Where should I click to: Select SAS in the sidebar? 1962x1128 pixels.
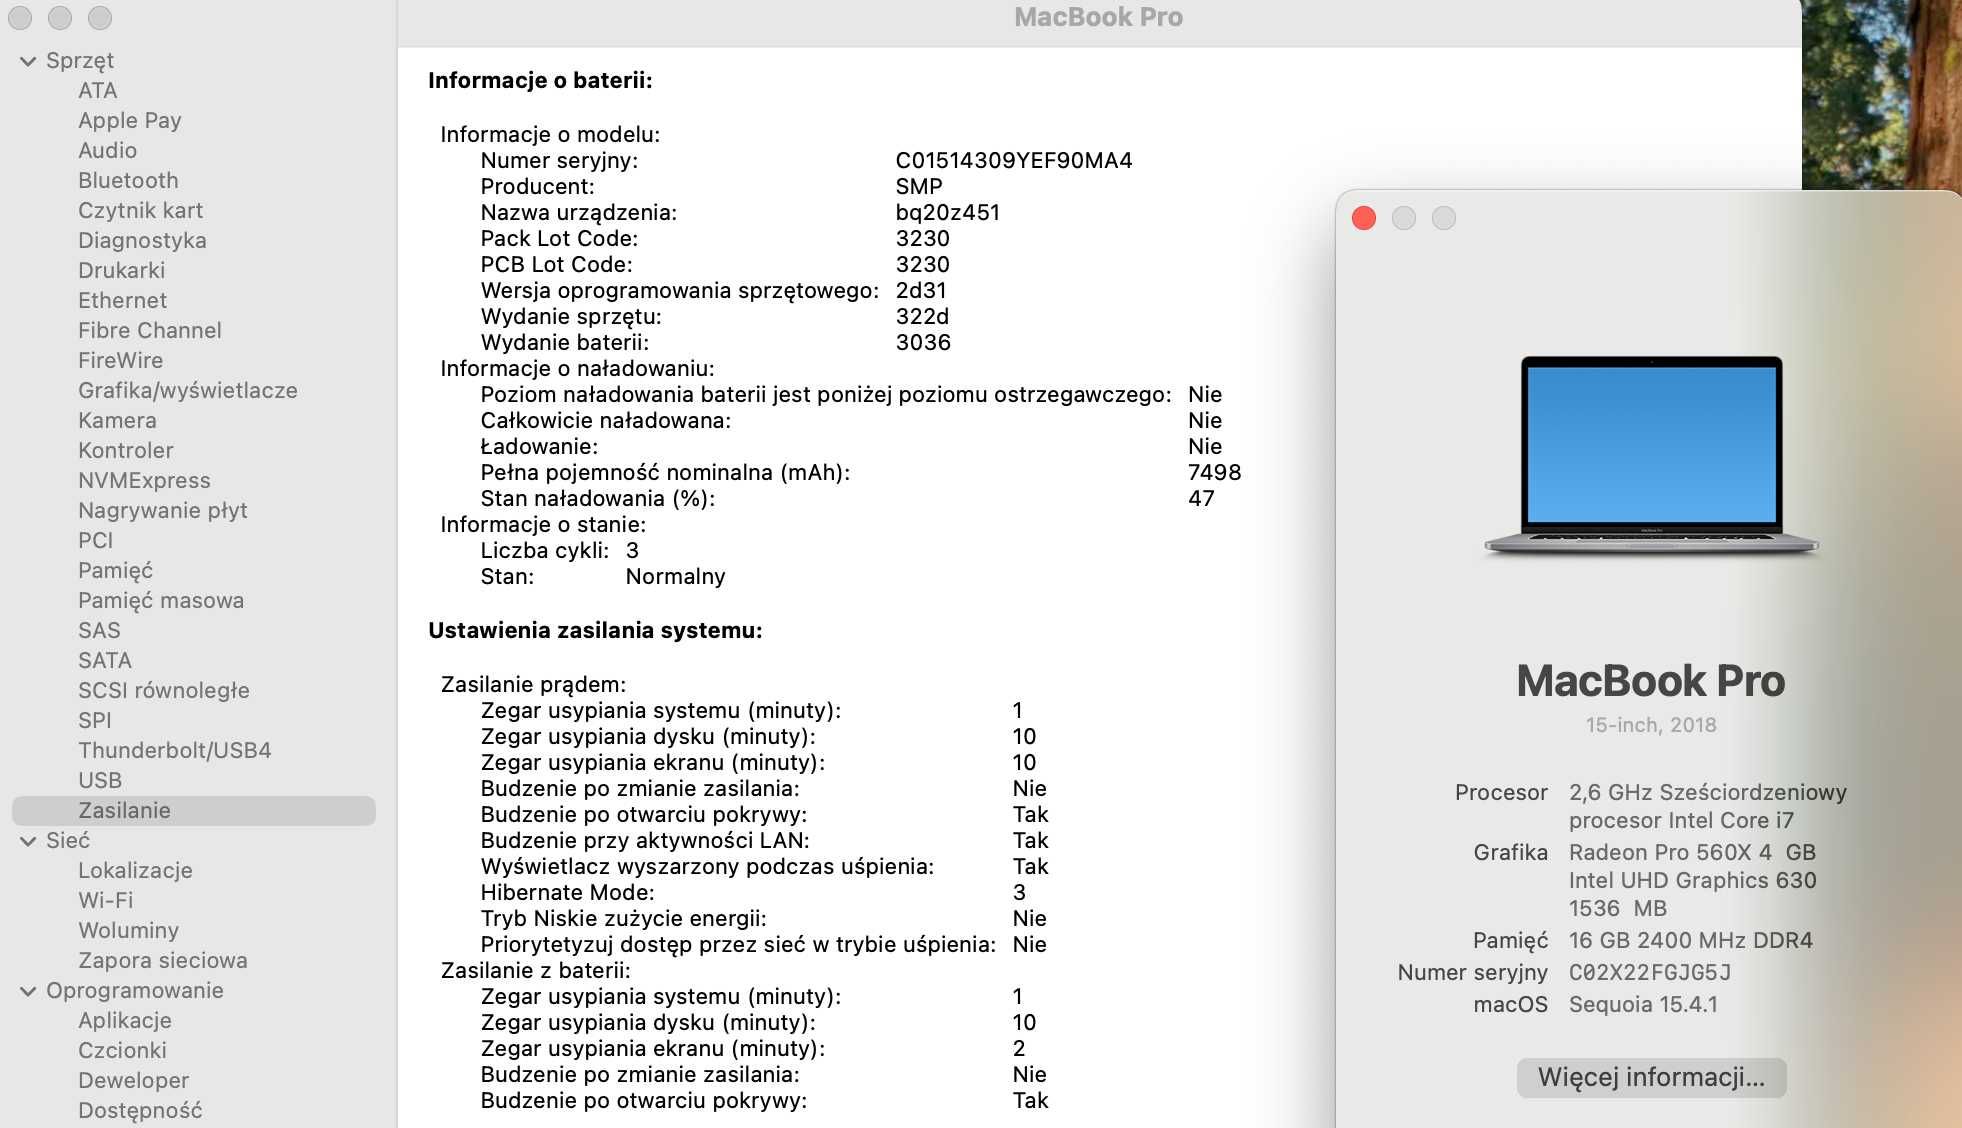[x=99, y=630]
